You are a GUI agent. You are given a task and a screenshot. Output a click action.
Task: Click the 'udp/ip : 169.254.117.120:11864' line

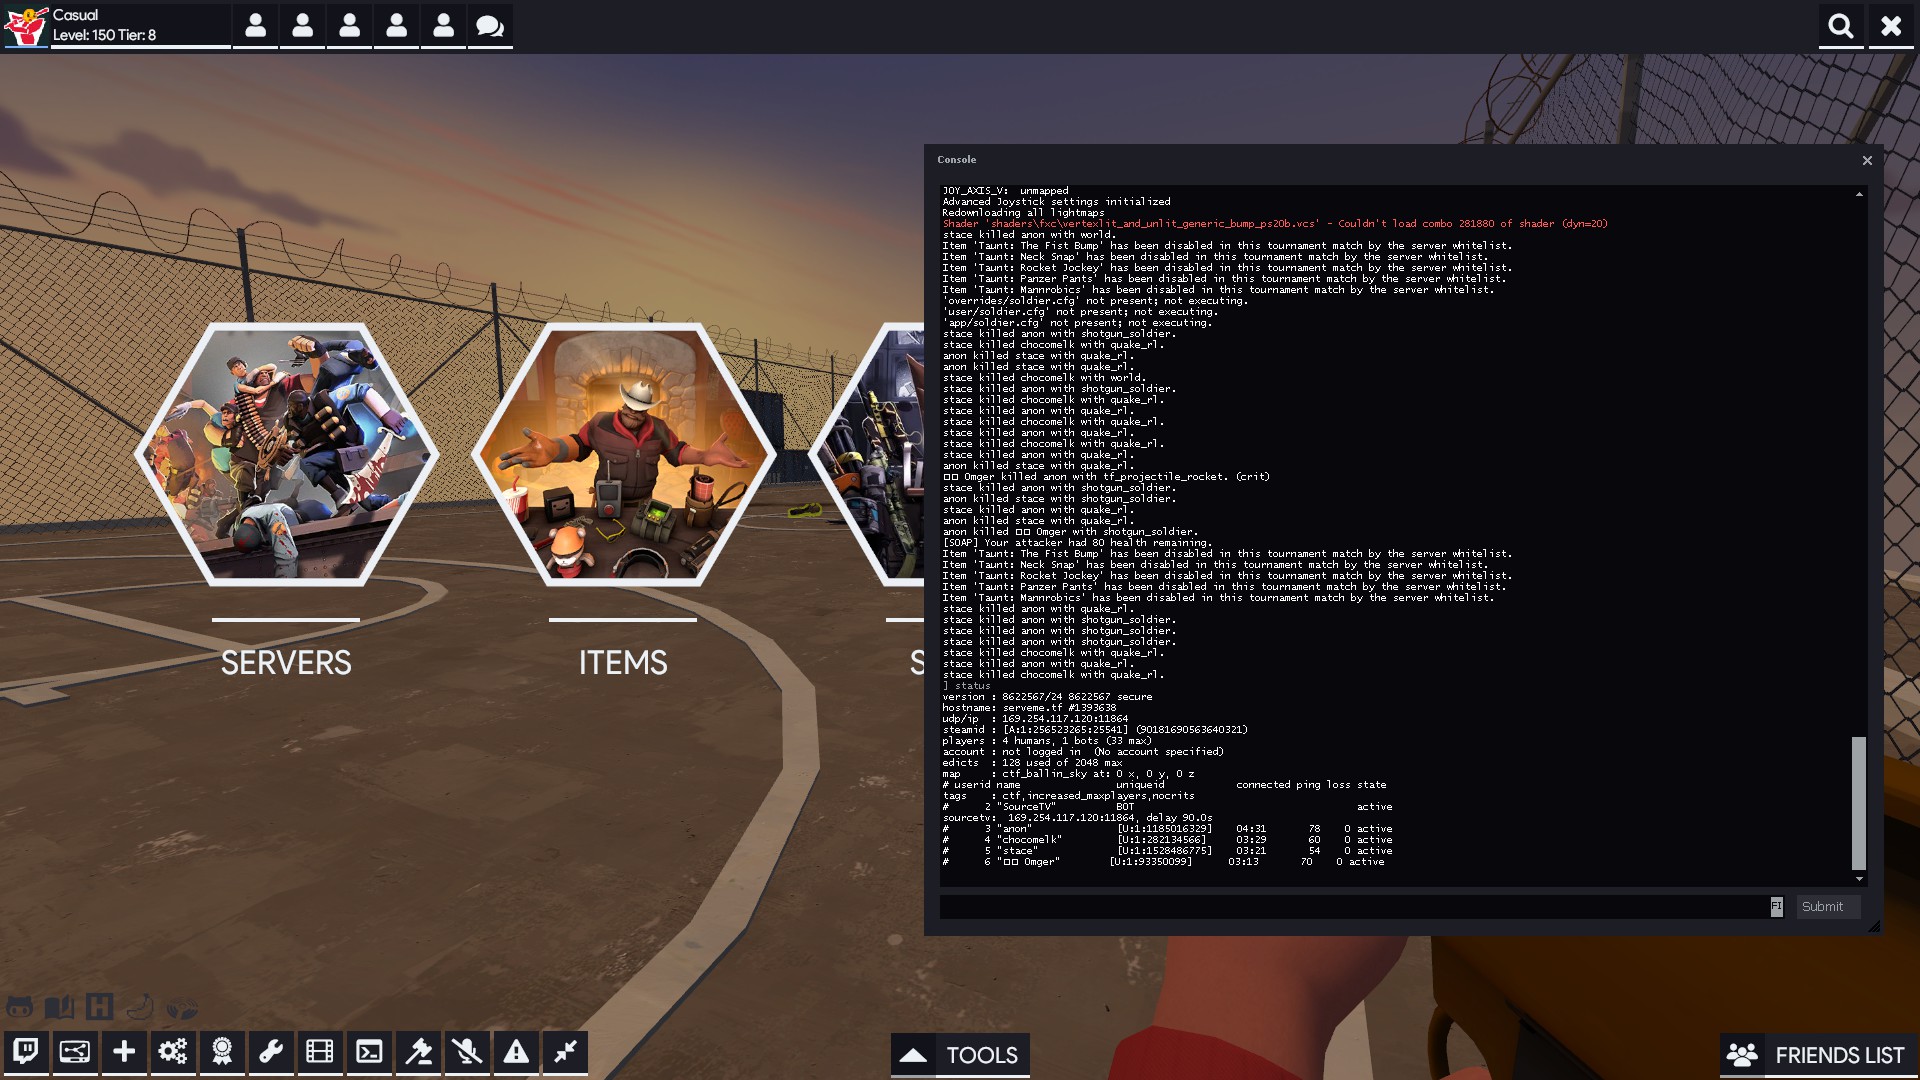click(x=1035, y=719)
